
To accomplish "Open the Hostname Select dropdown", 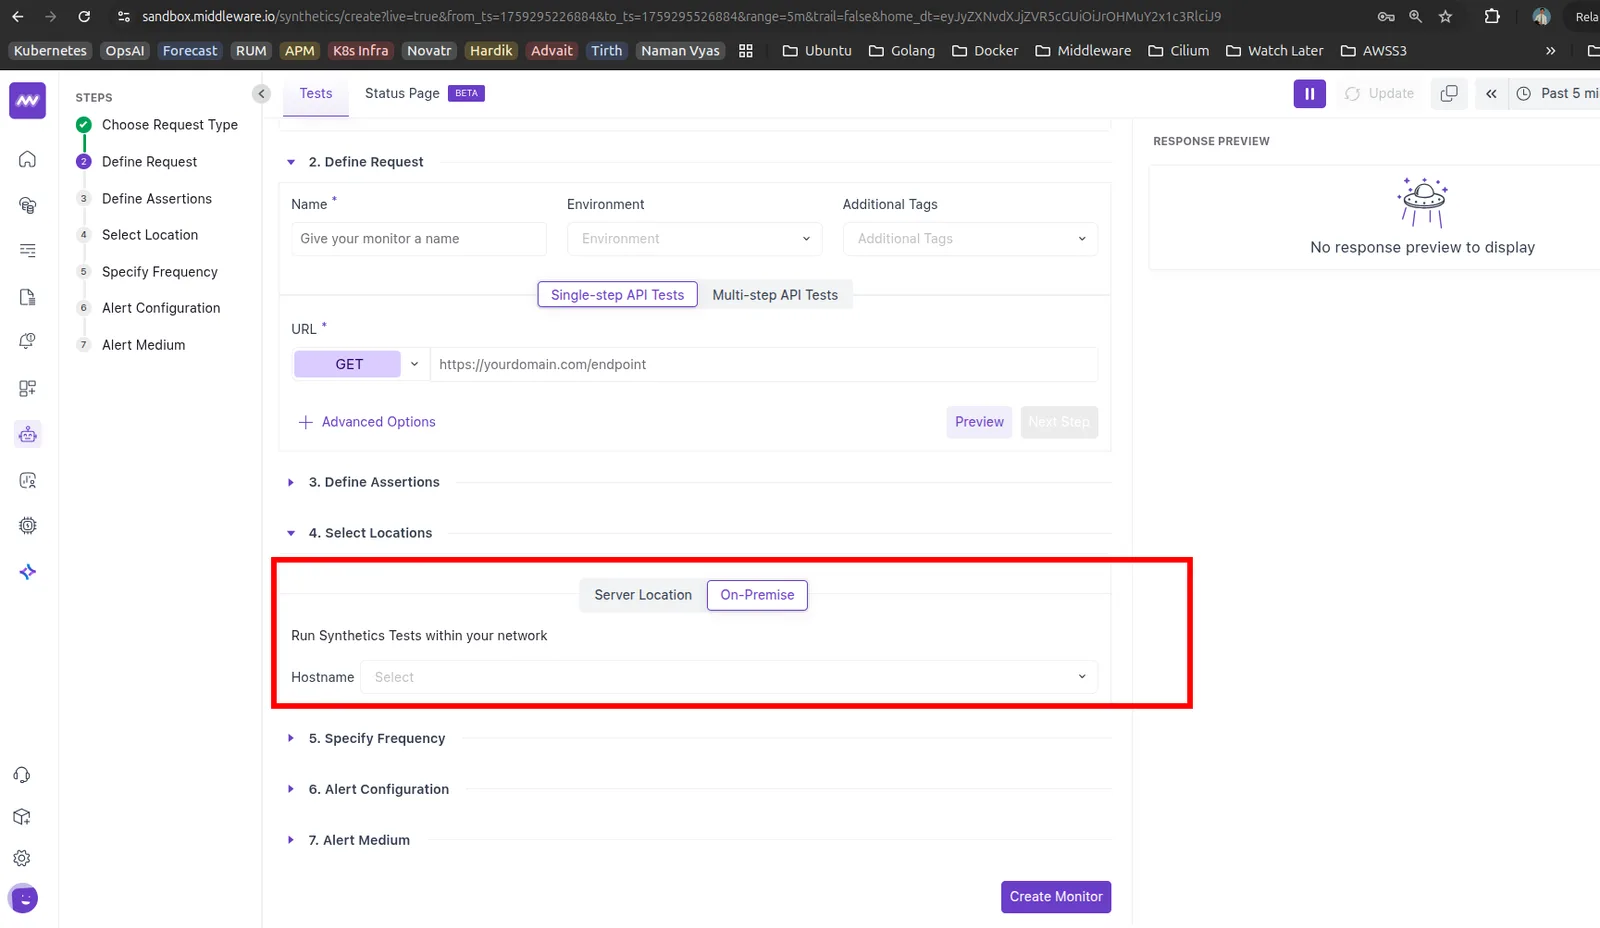I will tap(729, 677).
